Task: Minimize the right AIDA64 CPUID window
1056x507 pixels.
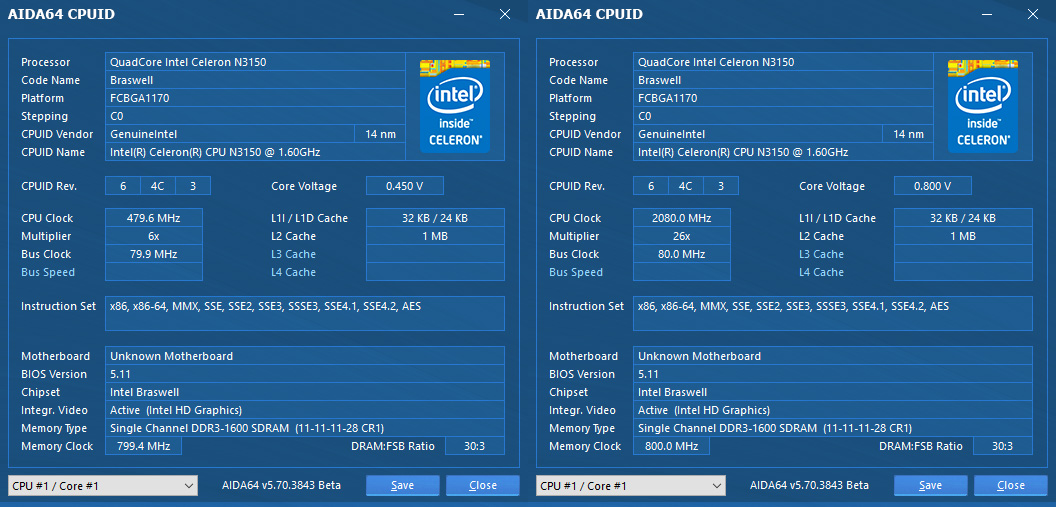Action: (x=987, y=14)
